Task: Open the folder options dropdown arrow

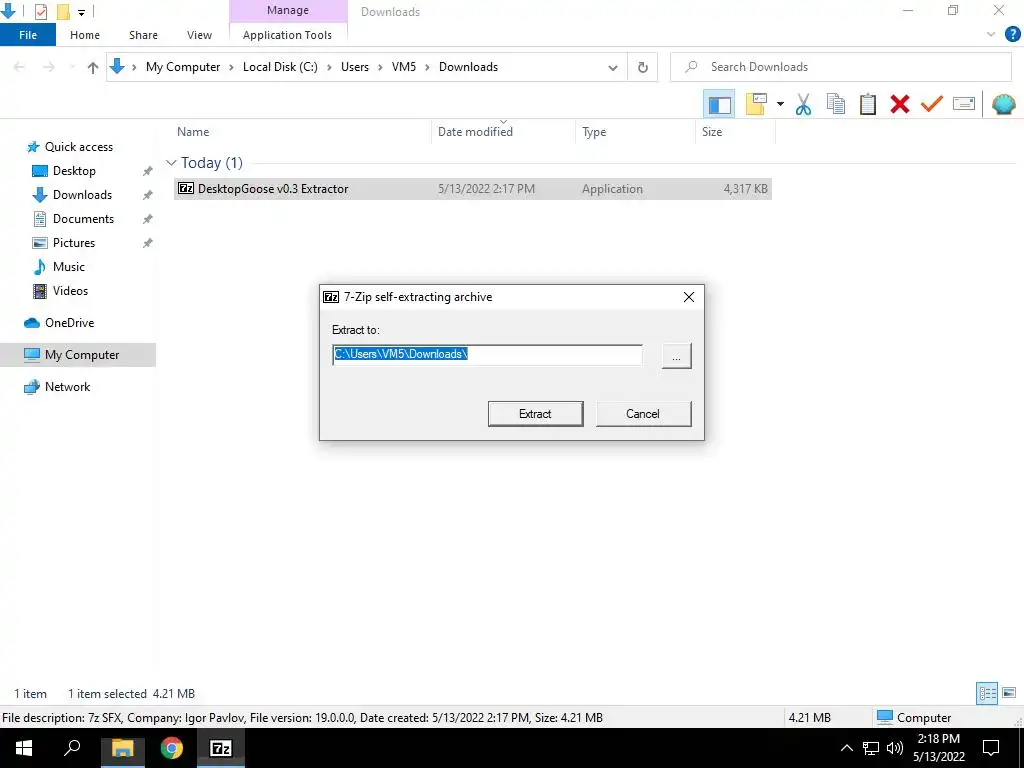Action: 780,104
